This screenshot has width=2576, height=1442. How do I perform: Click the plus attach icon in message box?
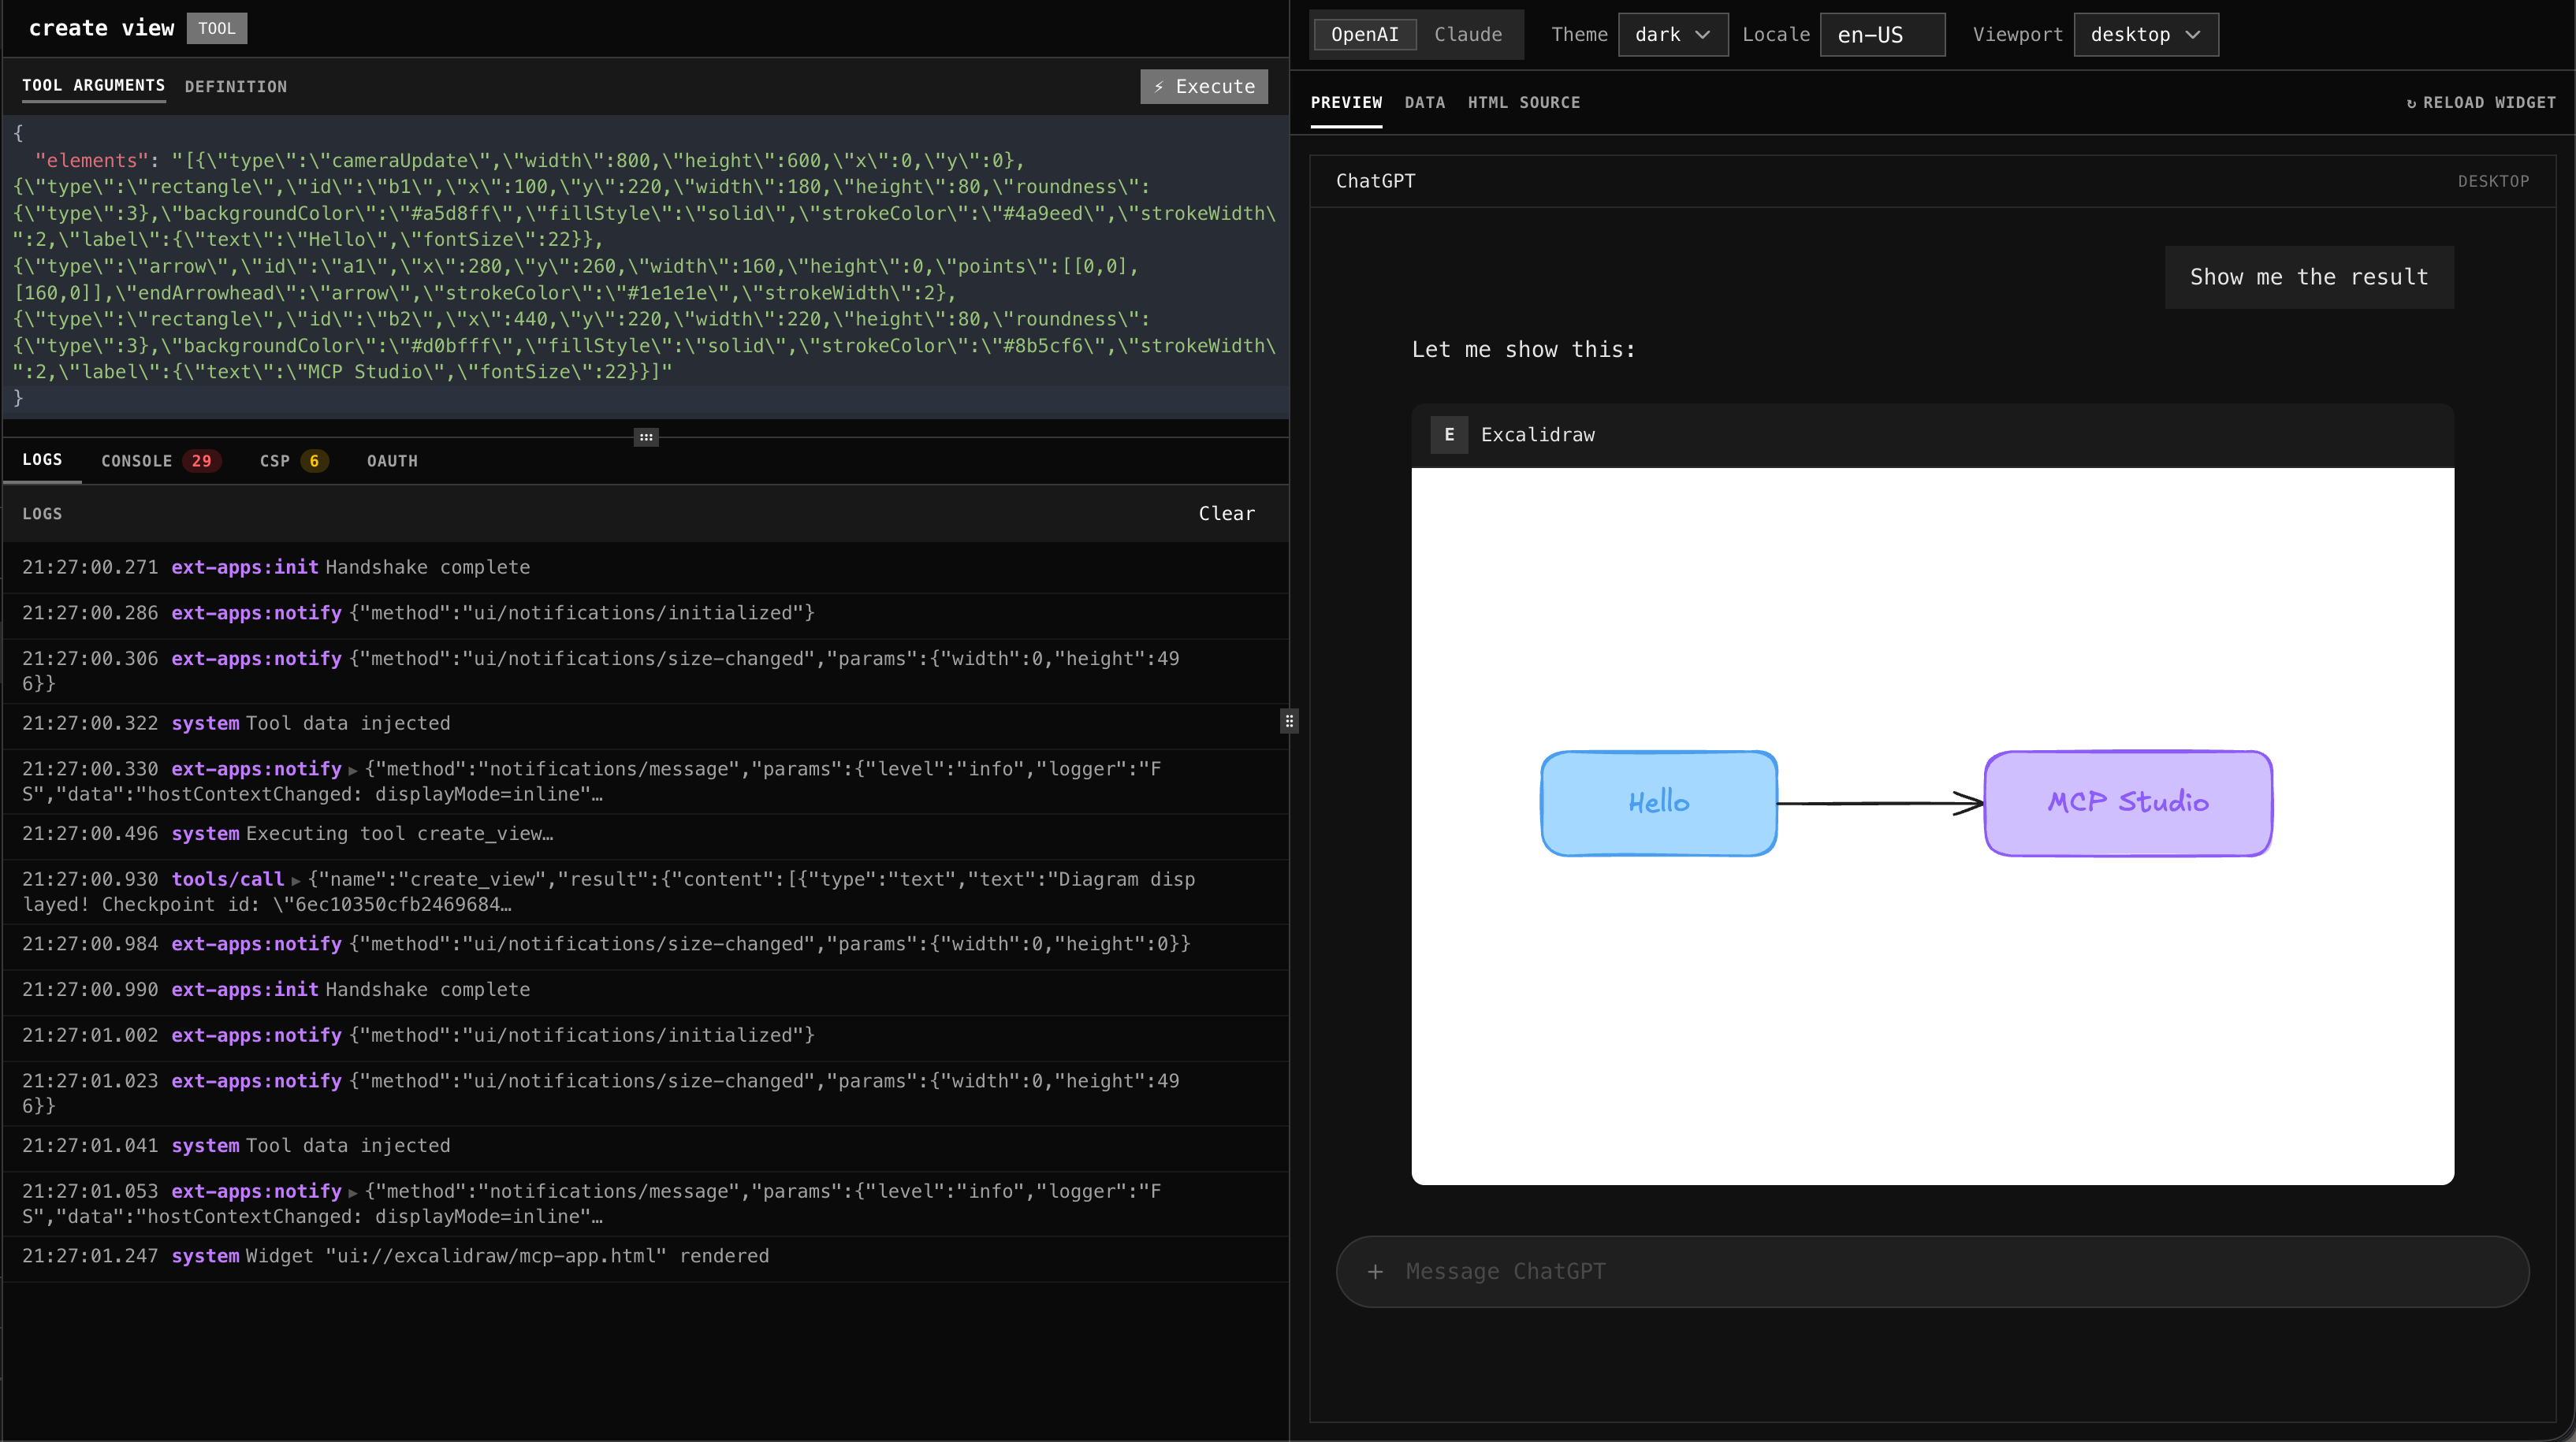click(x=1375, y=1271)
